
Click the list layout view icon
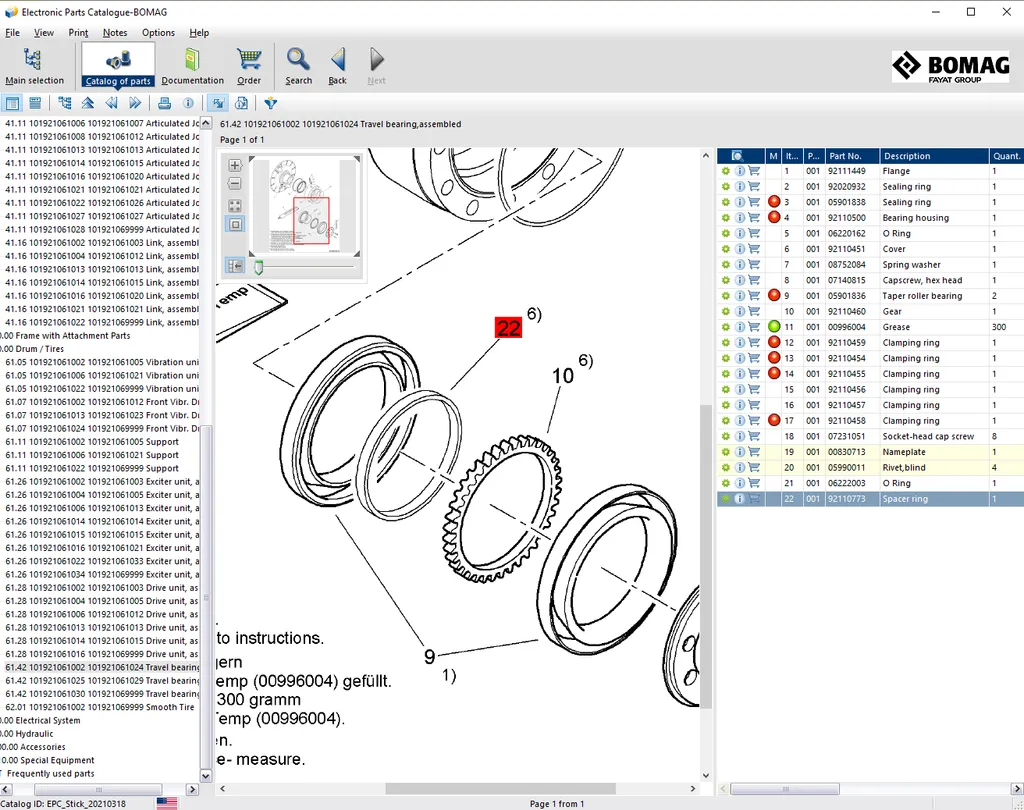[35, 103]
